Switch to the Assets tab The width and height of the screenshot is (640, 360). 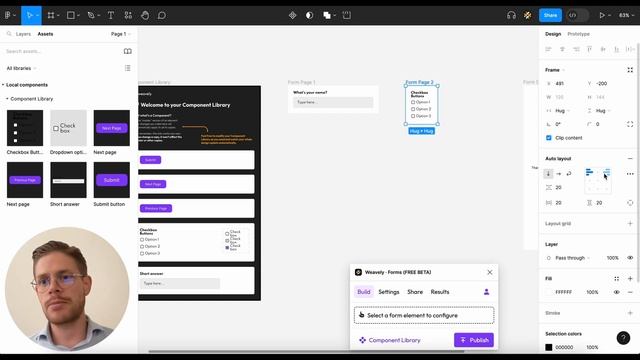click(x=45, y=34)
